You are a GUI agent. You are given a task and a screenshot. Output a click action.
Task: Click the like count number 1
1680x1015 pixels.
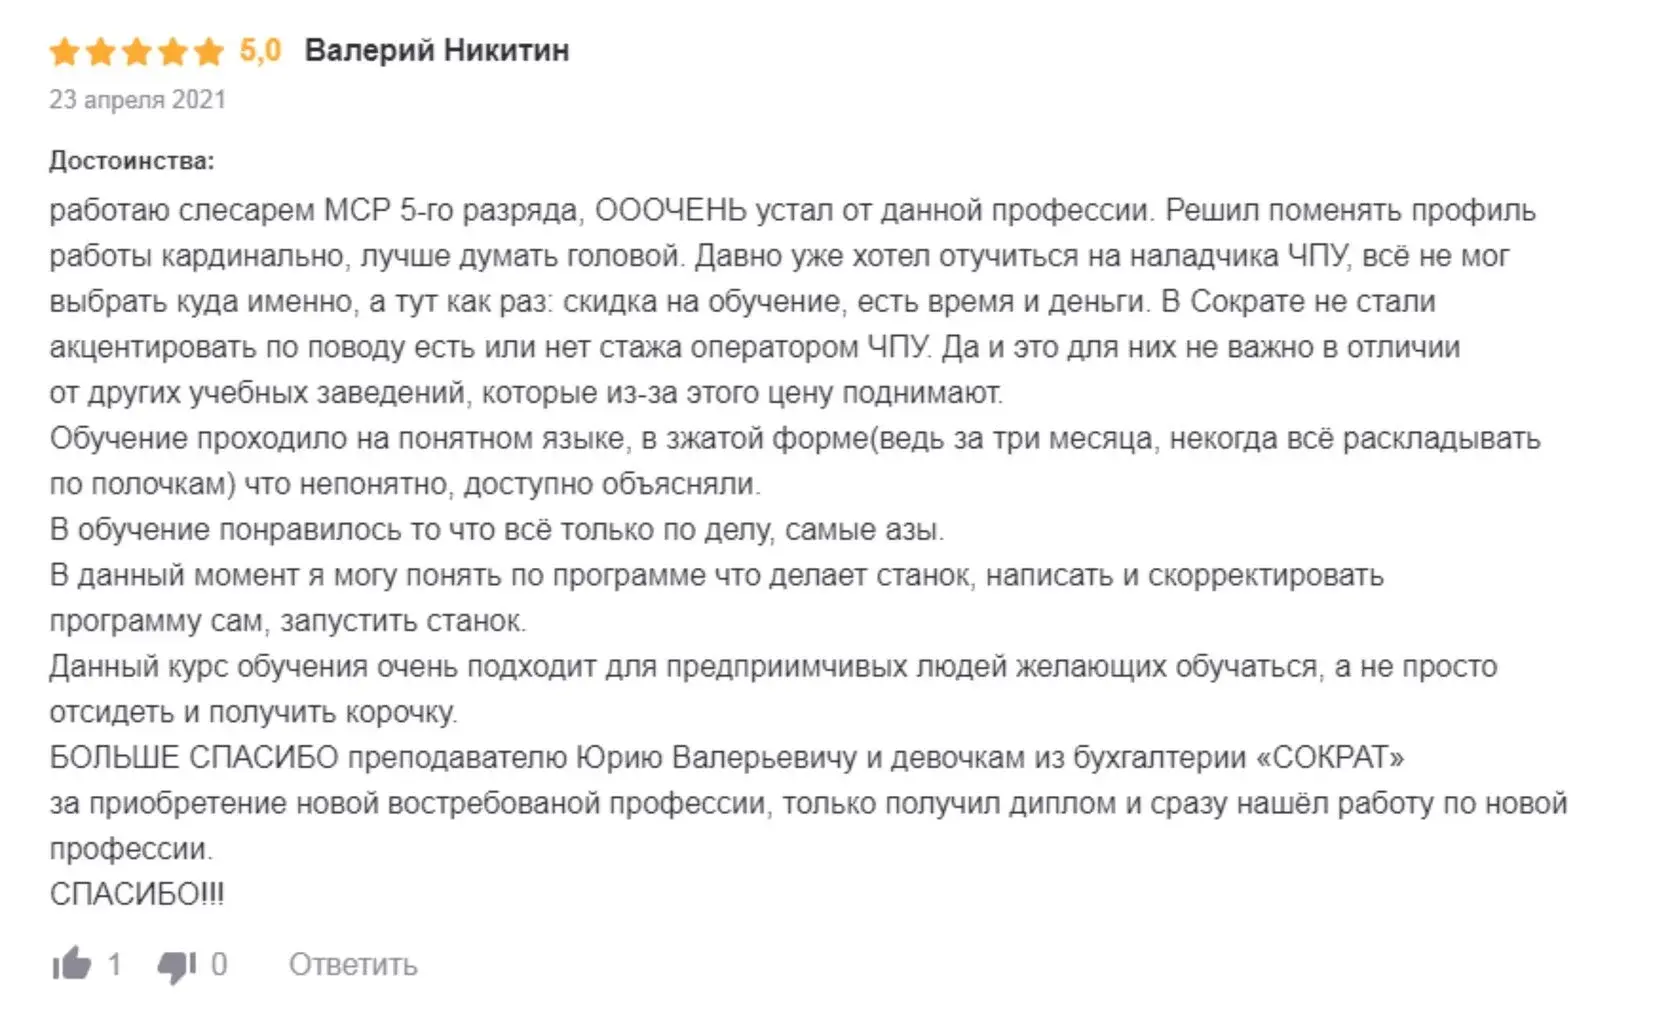[114, 964]
